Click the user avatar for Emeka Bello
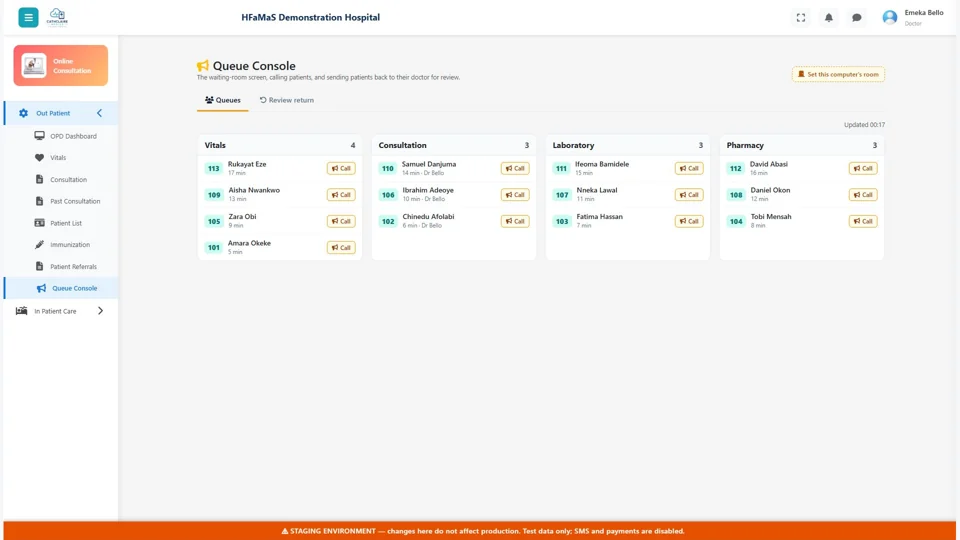Screen dimensions: 960x540 890,18
